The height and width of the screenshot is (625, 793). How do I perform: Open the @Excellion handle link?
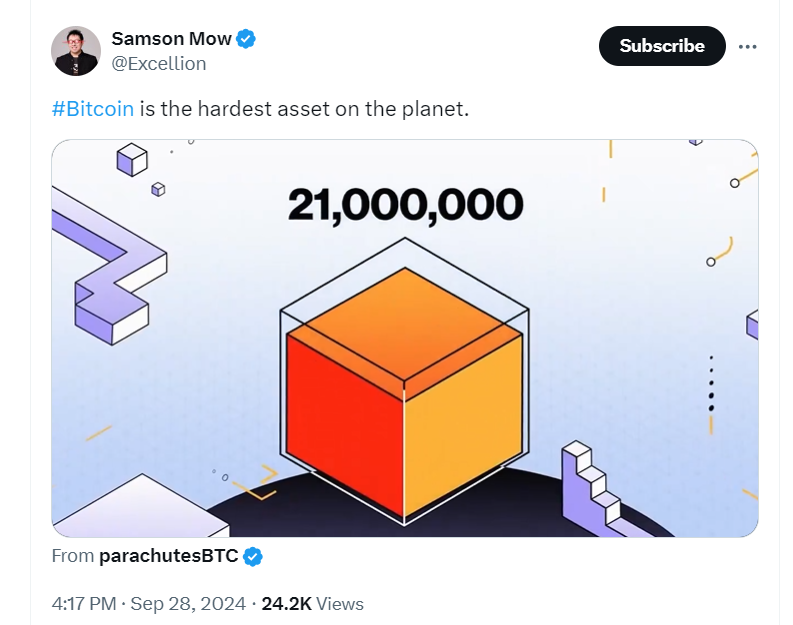[159, 64]
